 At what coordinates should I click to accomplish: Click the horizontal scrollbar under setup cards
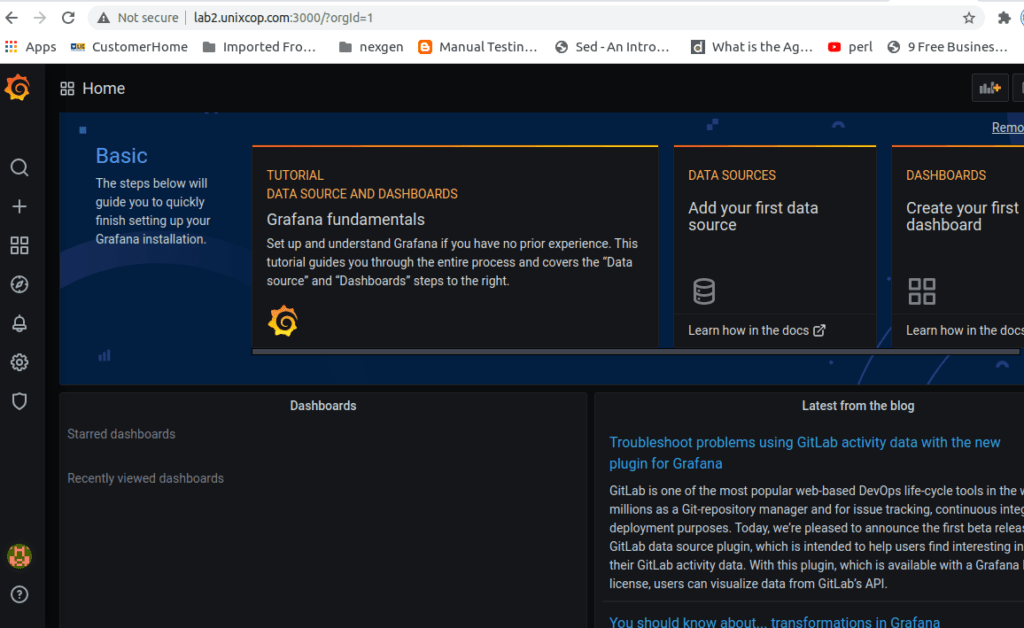(x=635, y=352)
